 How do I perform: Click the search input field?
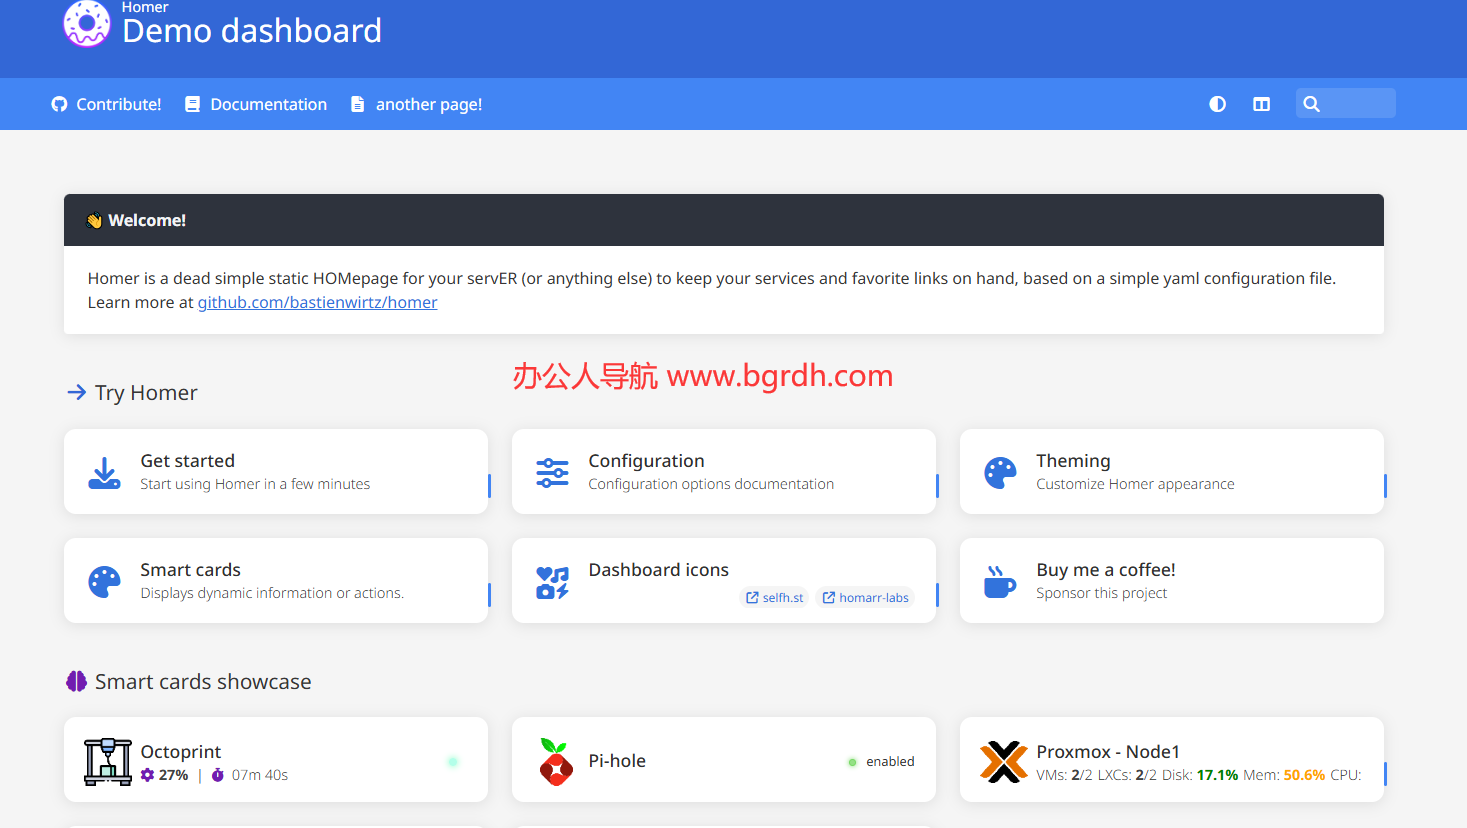1356,104
